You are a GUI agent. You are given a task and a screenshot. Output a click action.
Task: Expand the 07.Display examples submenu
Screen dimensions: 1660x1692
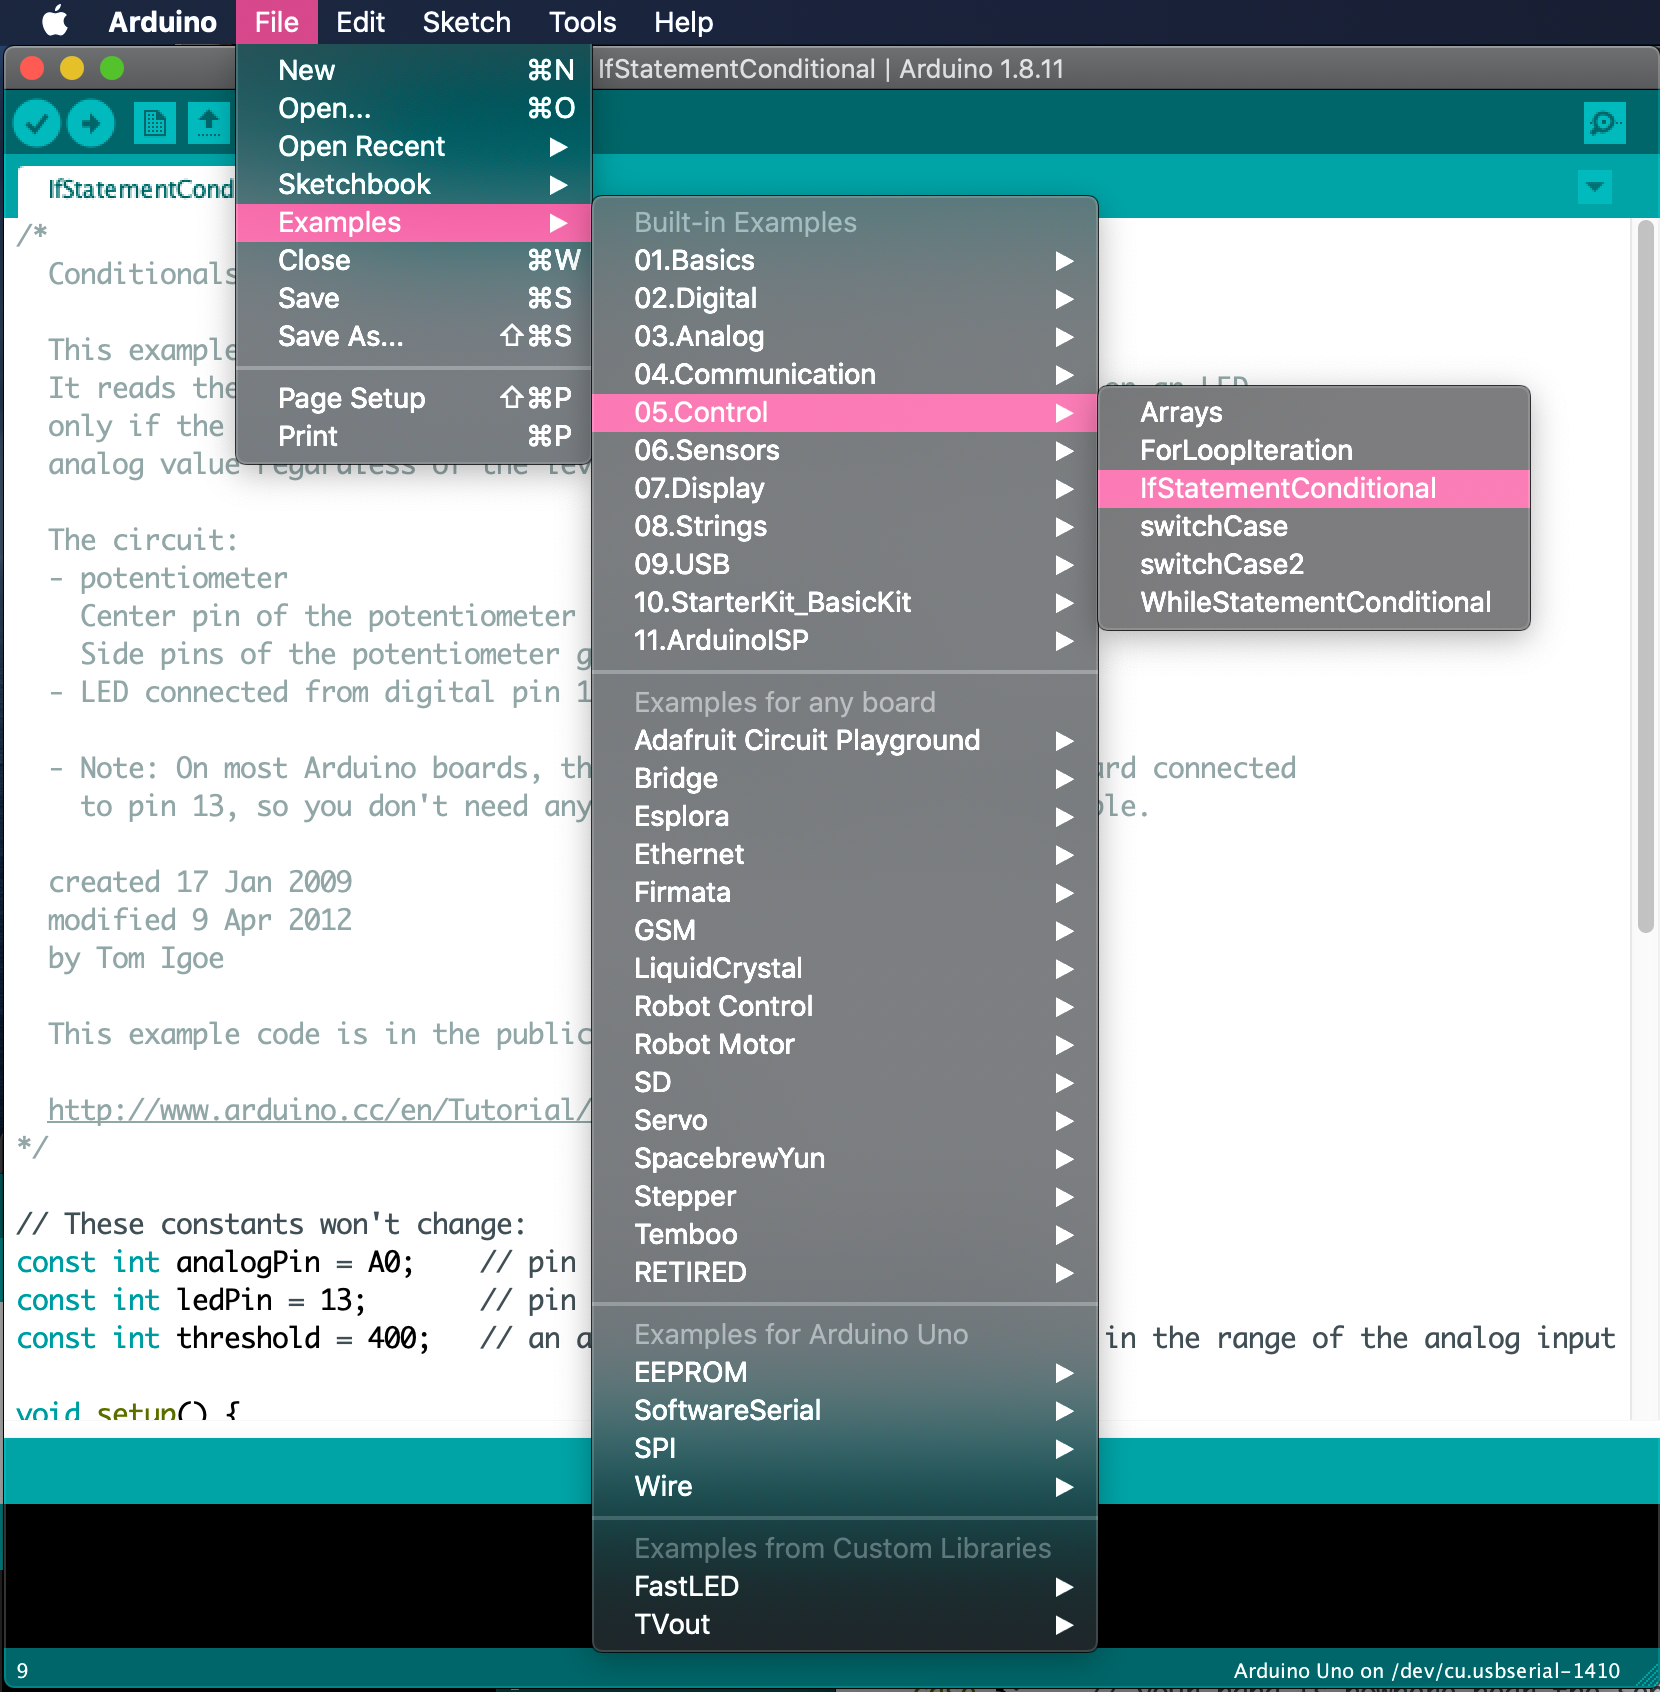[845, 488]
